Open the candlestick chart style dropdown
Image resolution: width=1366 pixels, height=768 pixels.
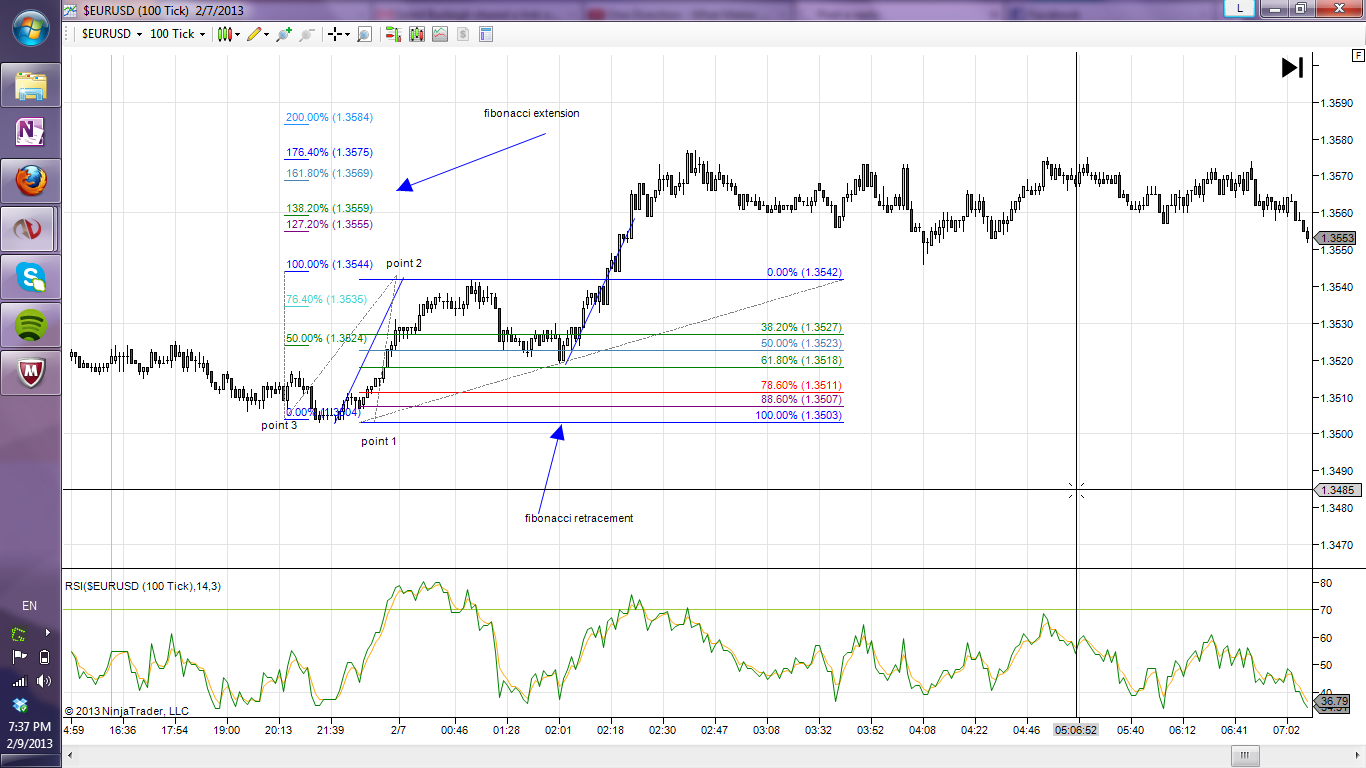click(x=227, y=34)
